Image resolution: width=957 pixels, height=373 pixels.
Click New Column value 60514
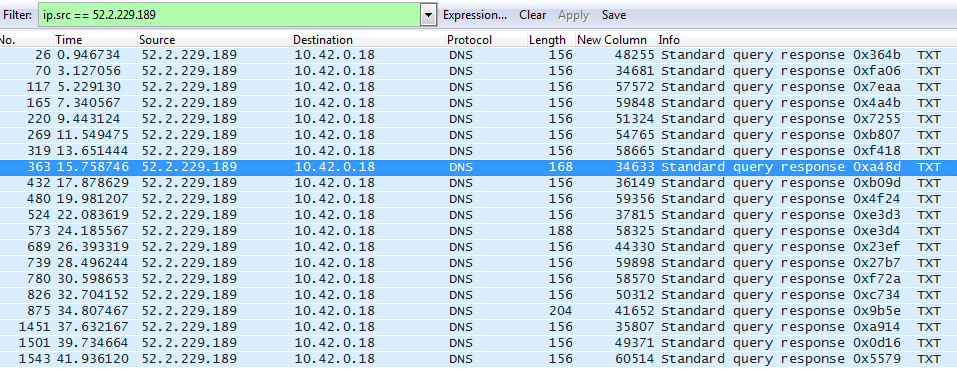tap(634, 358)
